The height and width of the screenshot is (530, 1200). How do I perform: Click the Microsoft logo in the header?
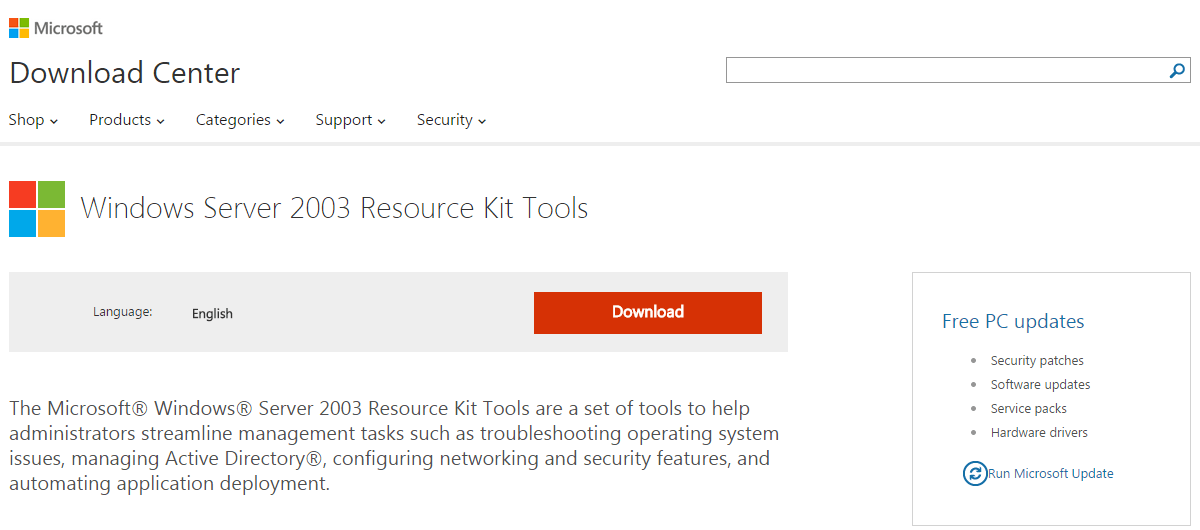tap(56, 28)
